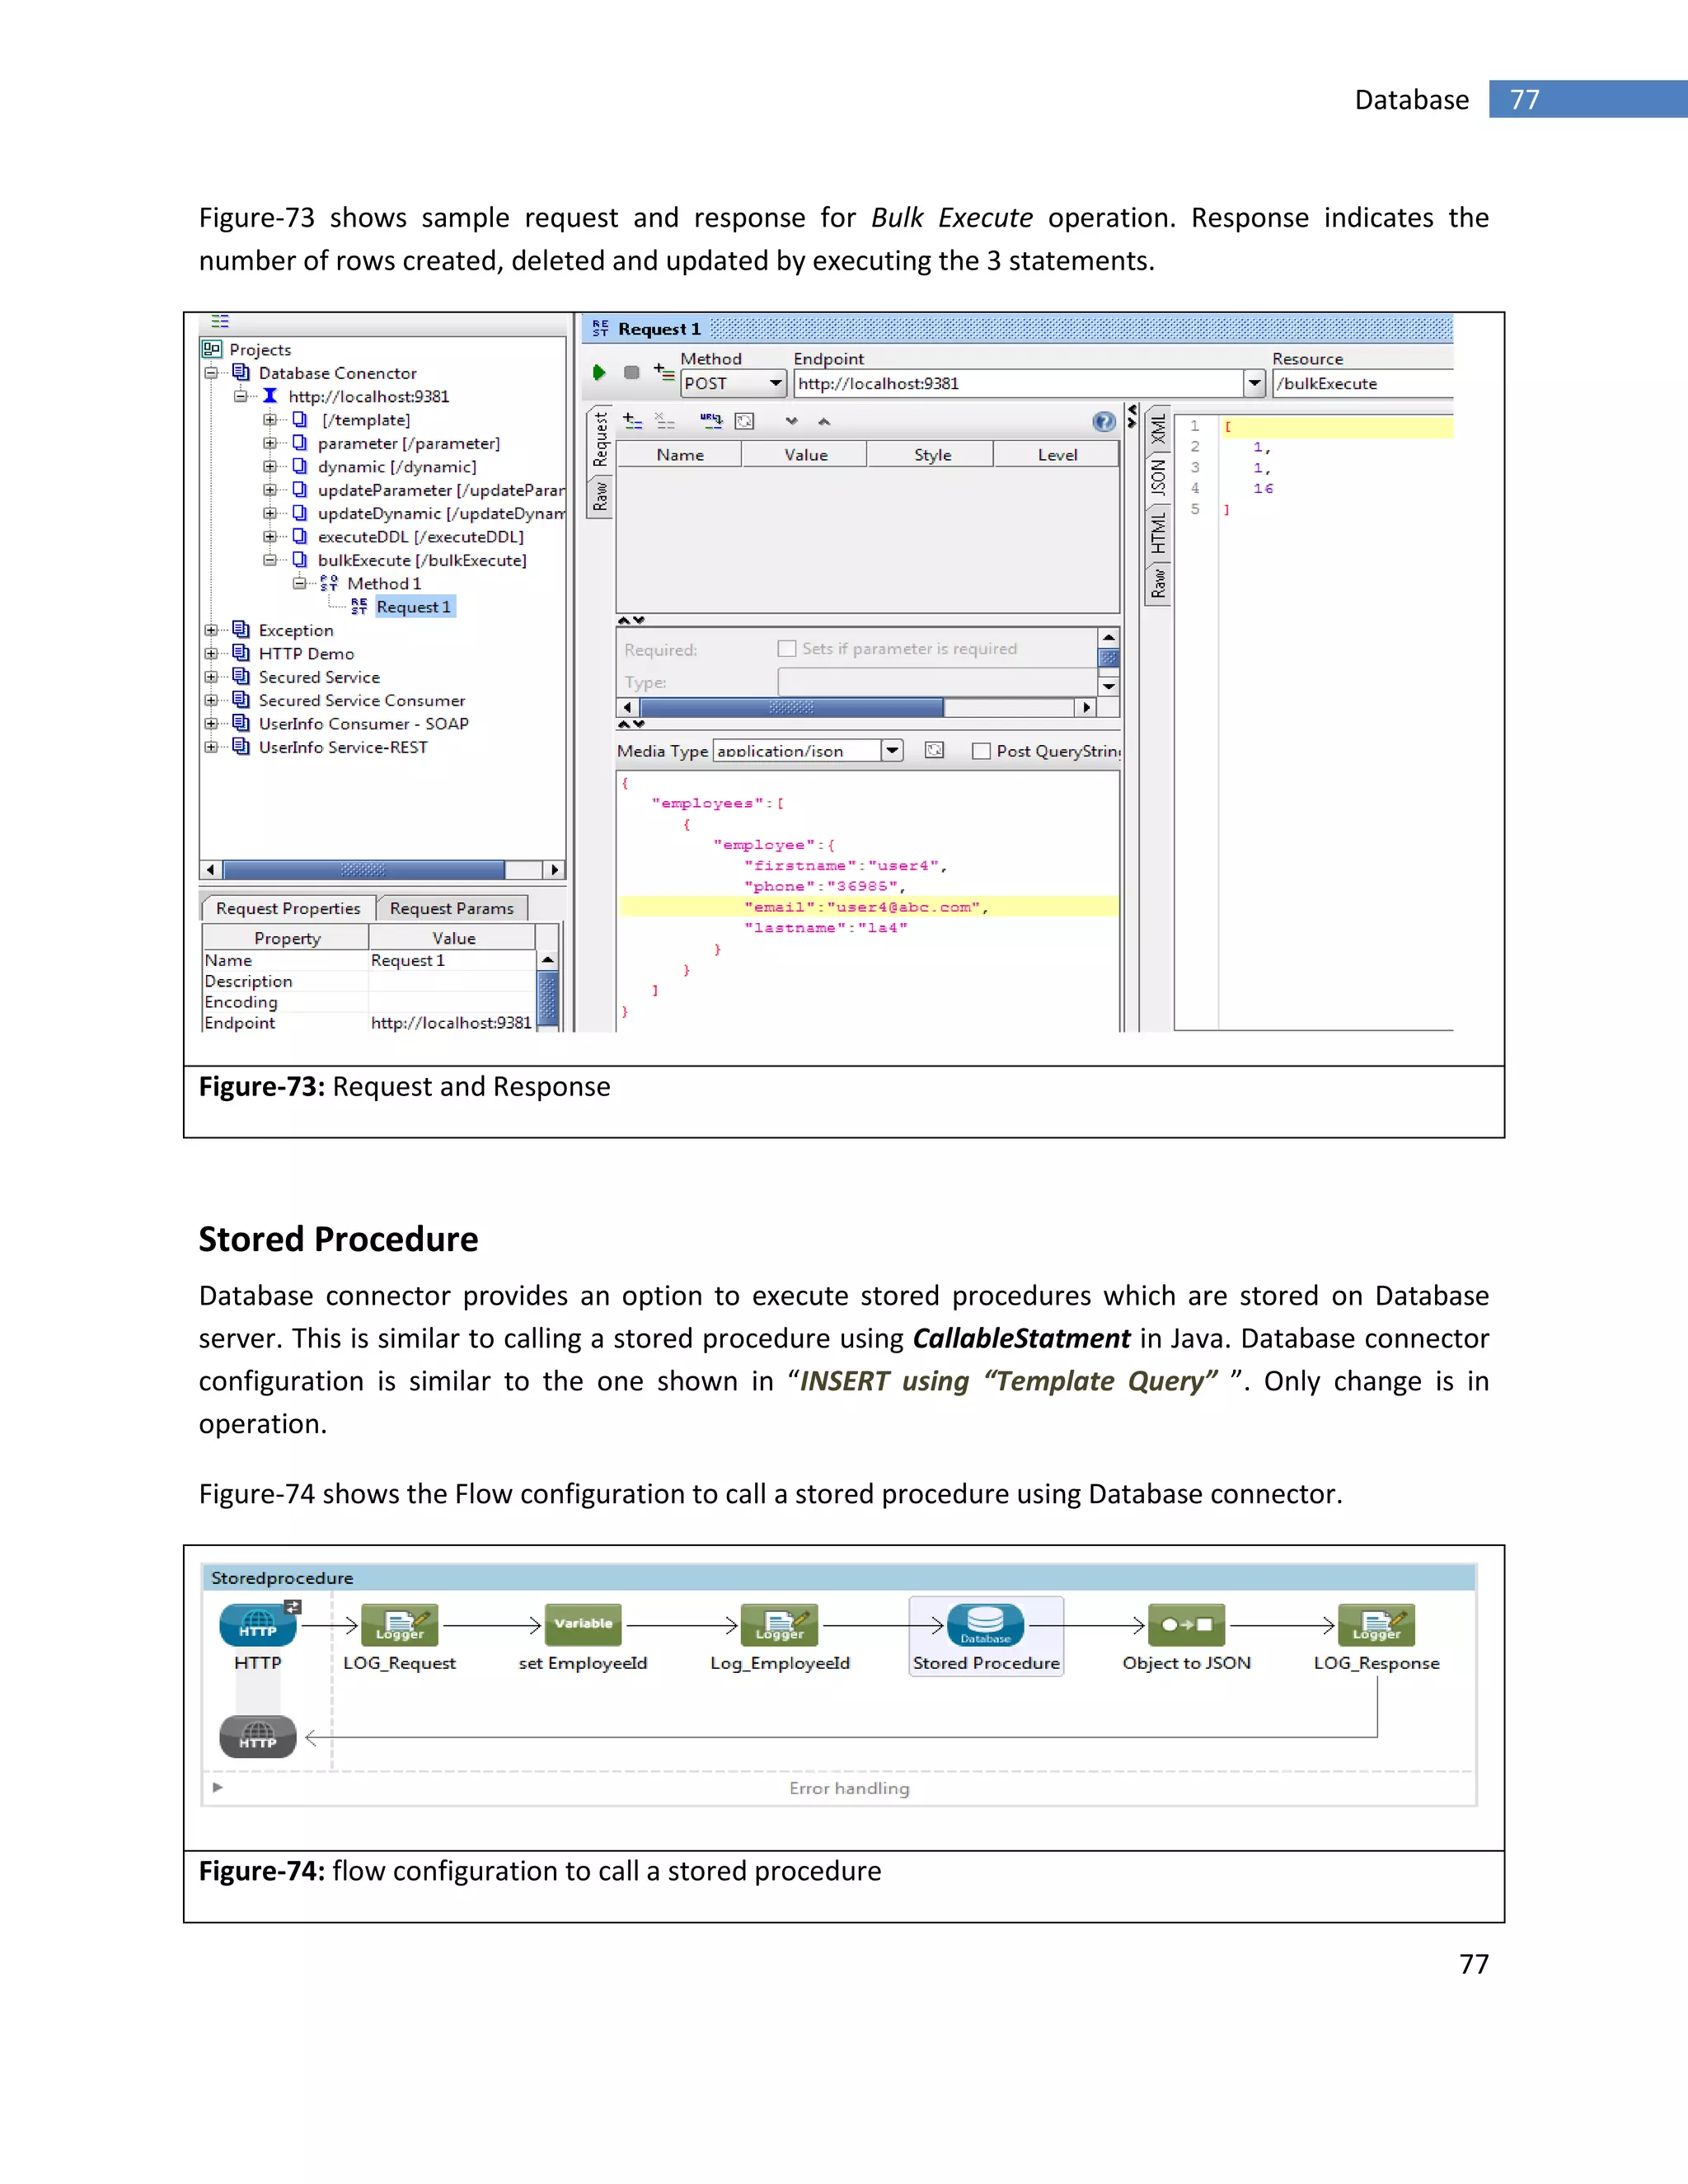Viewport: 1688px width, 2184px height.
Task: Click the Level column header in parameters table
Action: 1057,455
